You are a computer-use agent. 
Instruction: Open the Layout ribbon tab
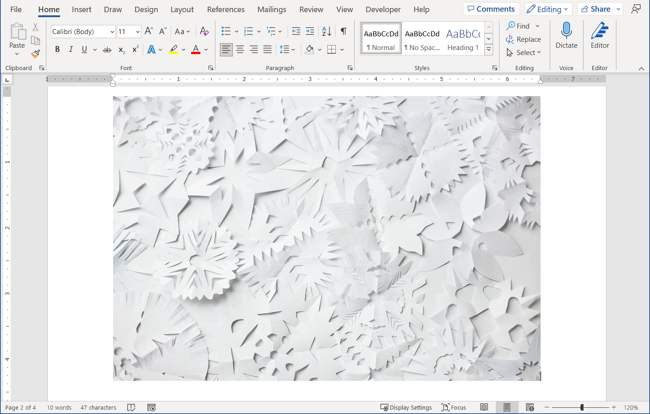(182, 9)
